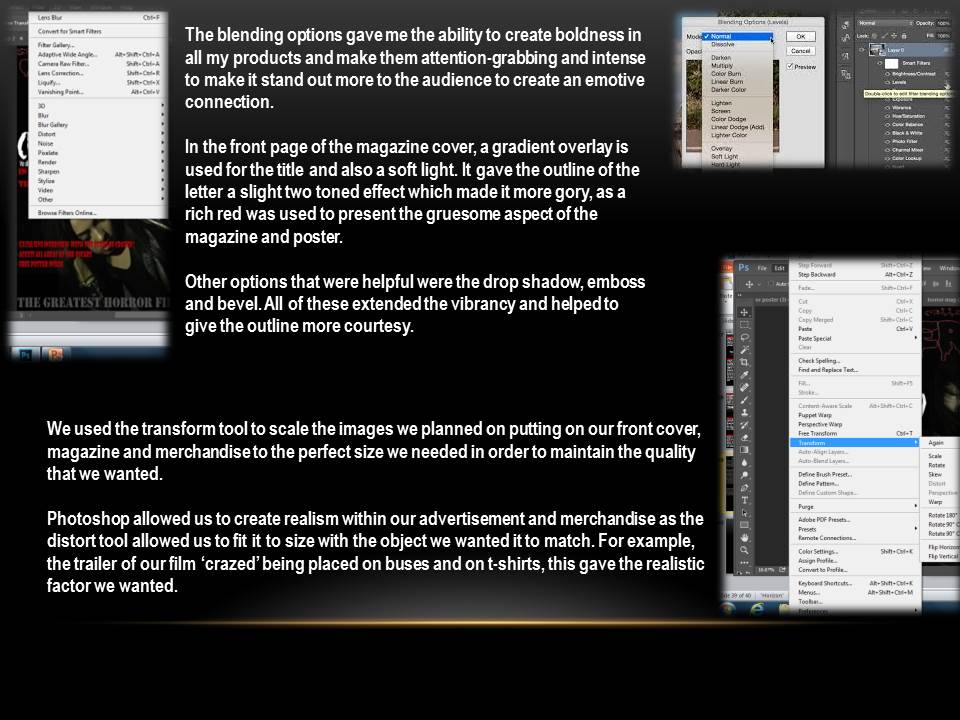Screen dimensions: 960x720
Task: Open blending options icon beside Levels filter
Action: (x=948, y=83)
